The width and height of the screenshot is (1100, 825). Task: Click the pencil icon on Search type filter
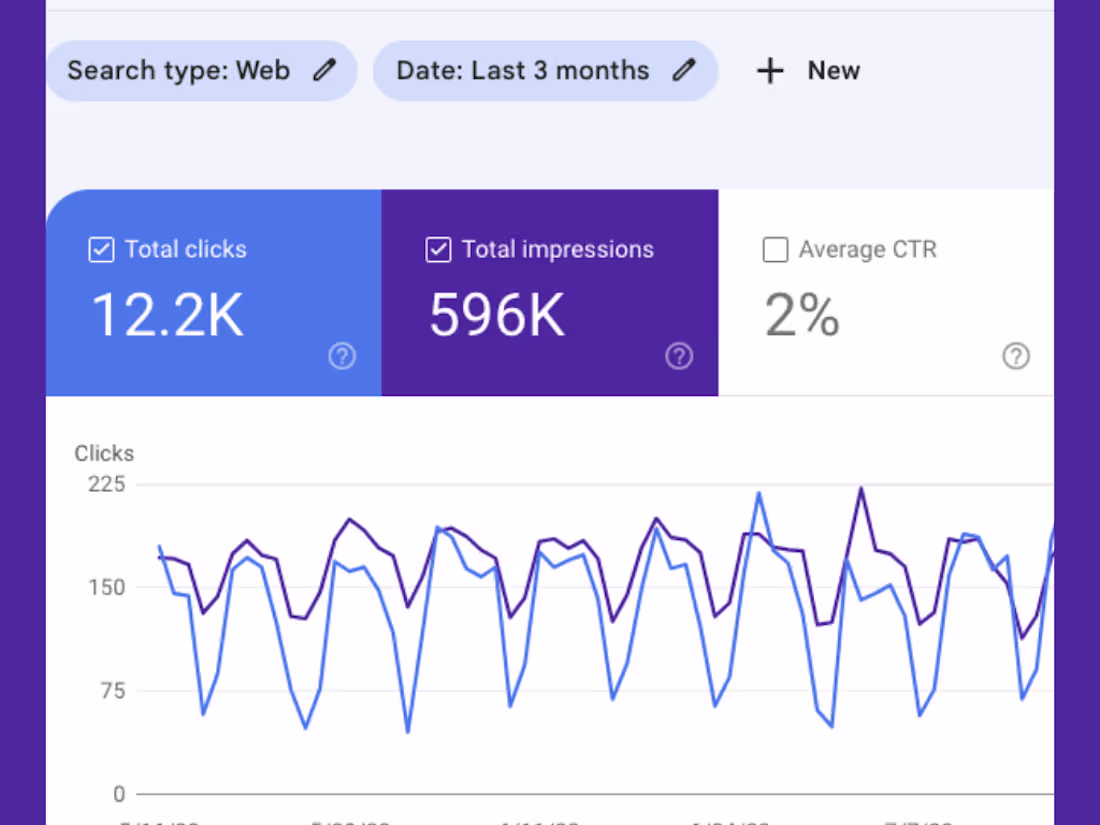(x=324, y=70)
